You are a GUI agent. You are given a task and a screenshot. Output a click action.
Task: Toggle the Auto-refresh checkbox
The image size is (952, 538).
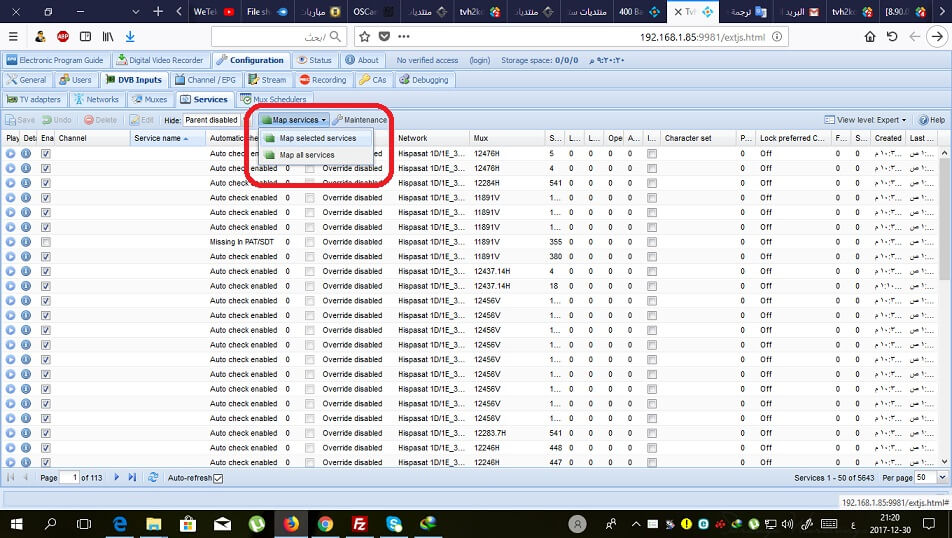pos(218,479)
